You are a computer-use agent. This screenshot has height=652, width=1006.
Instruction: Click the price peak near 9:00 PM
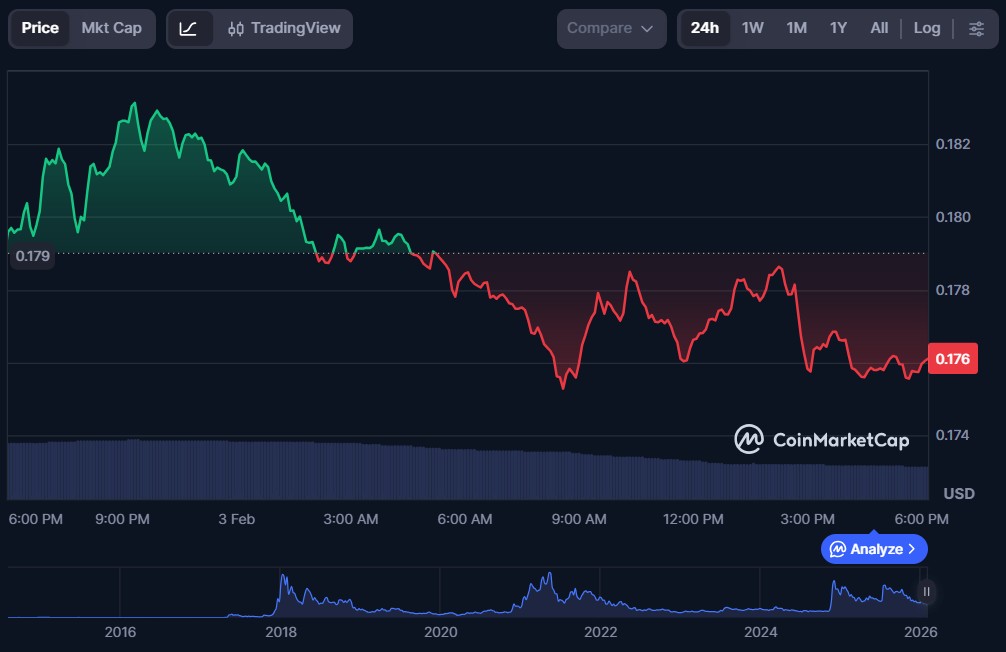[133, 104]
